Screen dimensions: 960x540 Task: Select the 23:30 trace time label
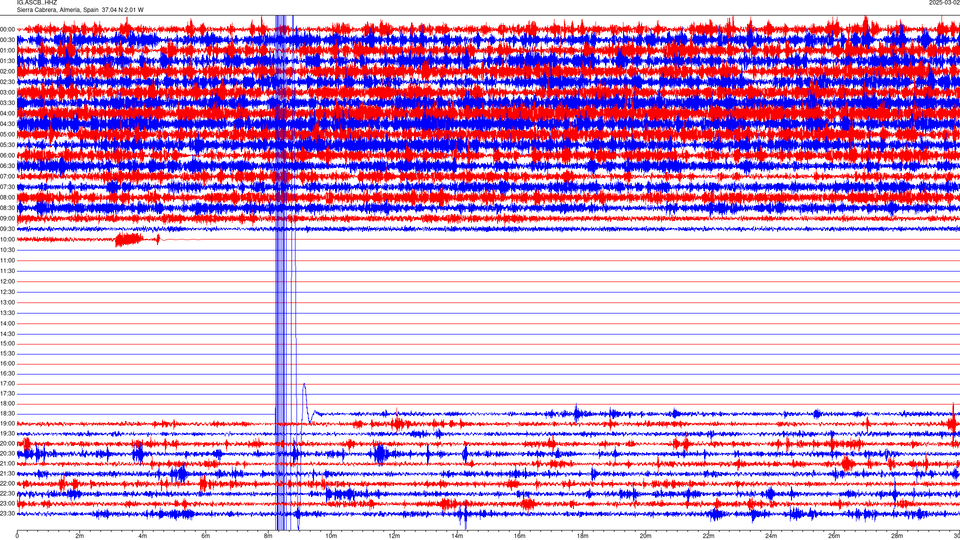[7, 514]
